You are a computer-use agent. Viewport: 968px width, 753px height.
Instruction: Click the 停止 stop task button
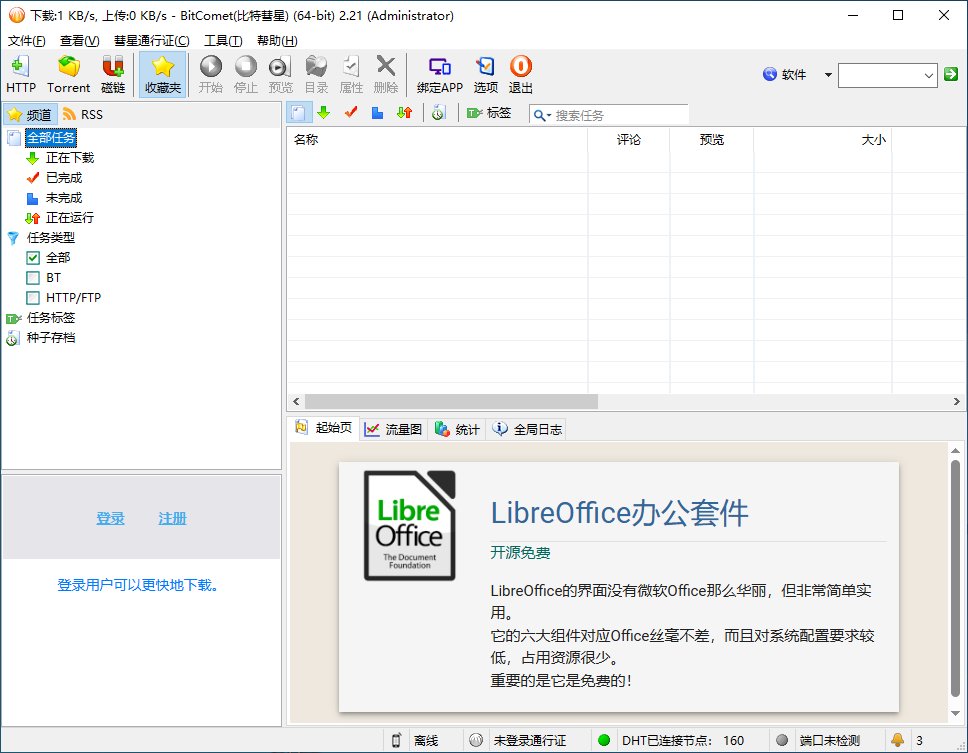pos(246,75)
